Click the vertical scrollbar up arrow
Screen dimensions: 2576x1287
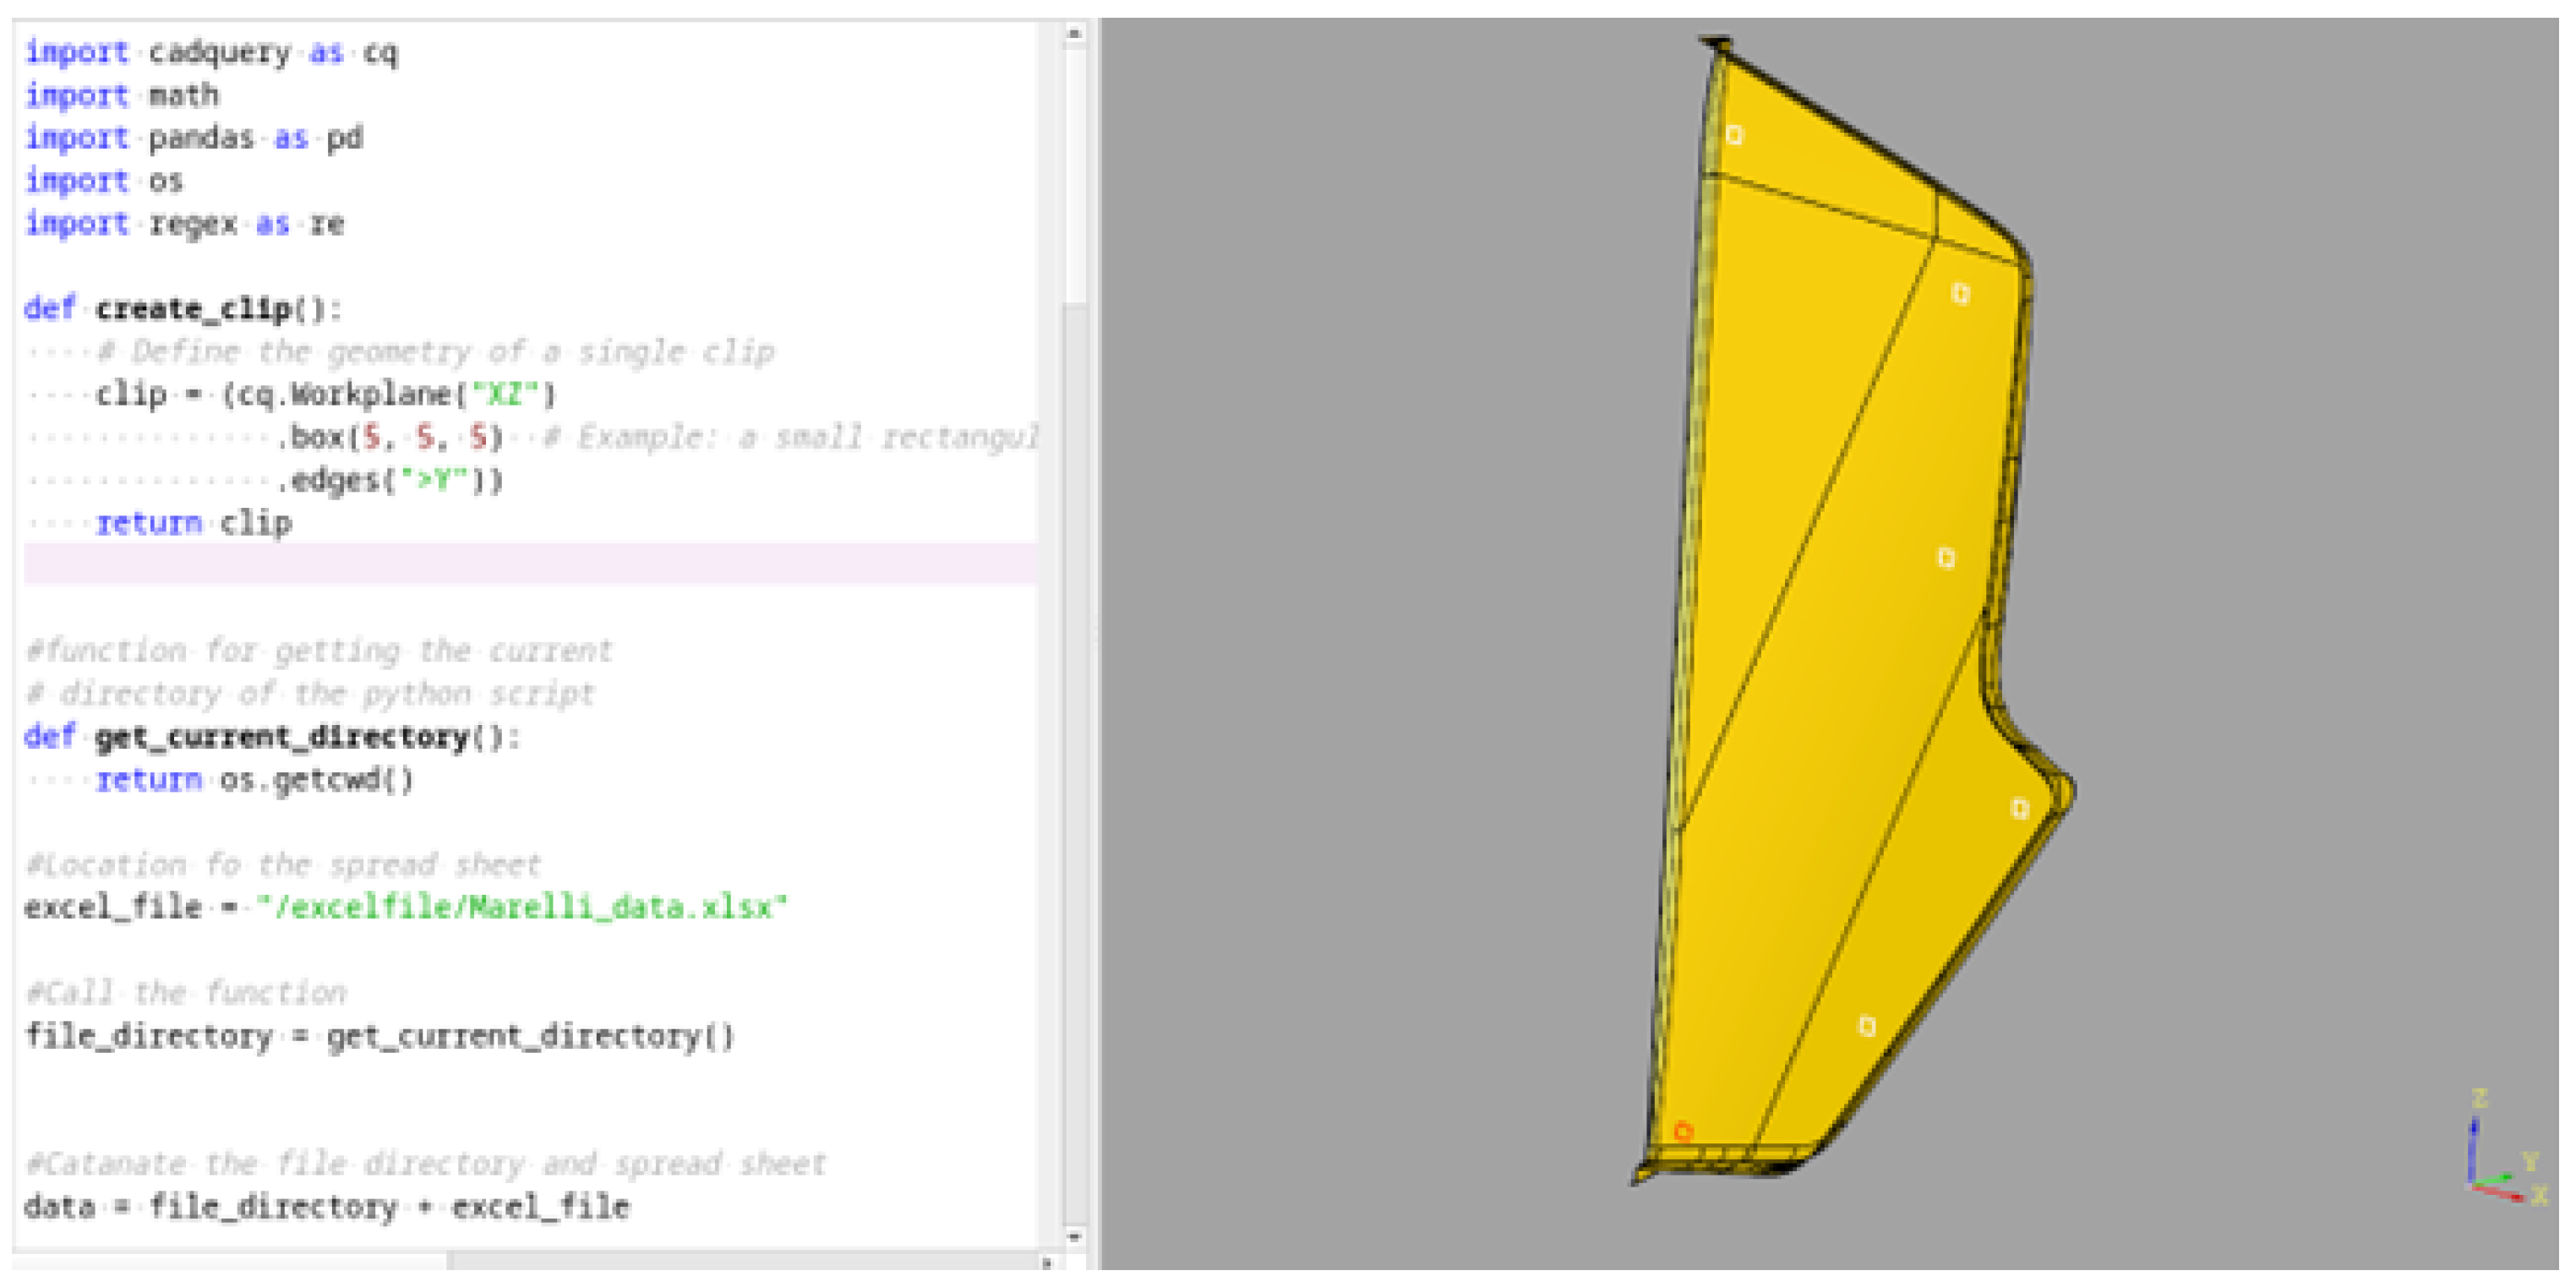coord(1074,34)
